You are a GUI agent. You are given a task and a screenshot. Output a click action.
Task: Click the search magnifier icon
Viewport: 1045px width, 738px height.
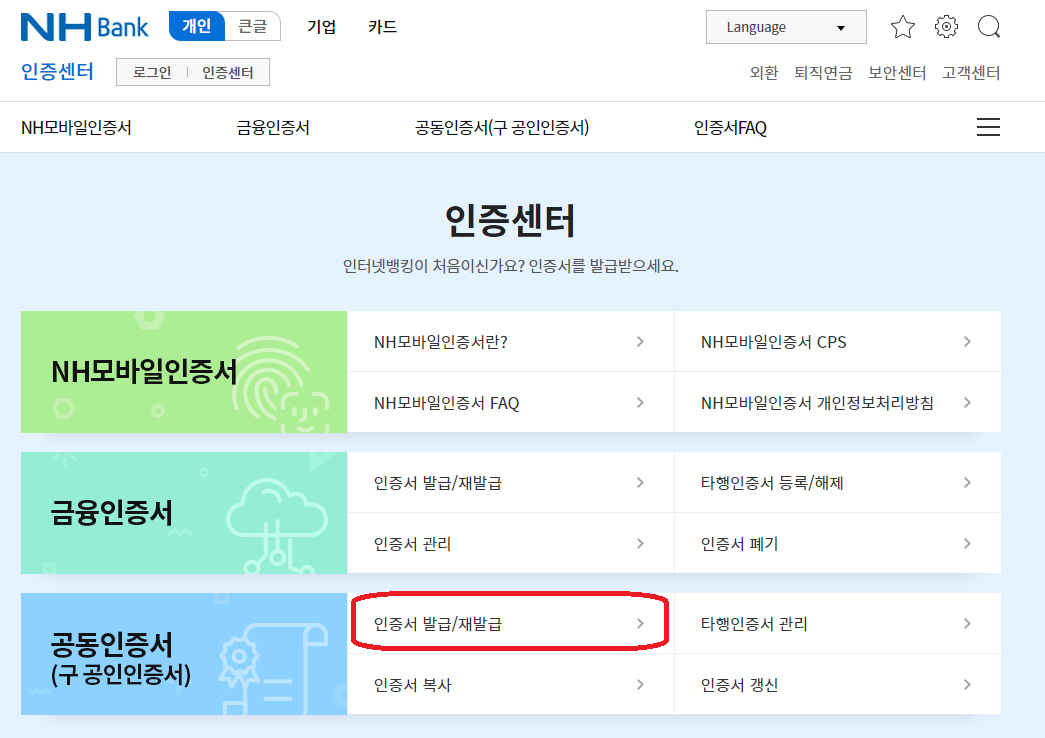click(989, 27)
